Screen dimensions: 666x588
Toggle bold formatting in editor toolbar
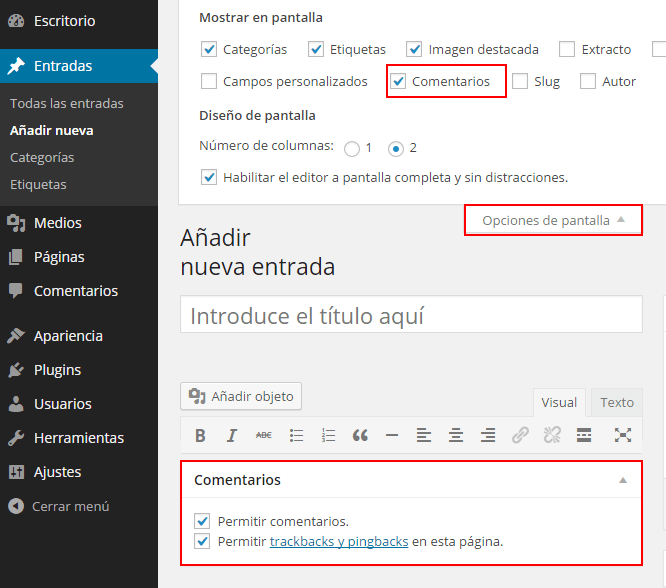[x=200, y=435]
